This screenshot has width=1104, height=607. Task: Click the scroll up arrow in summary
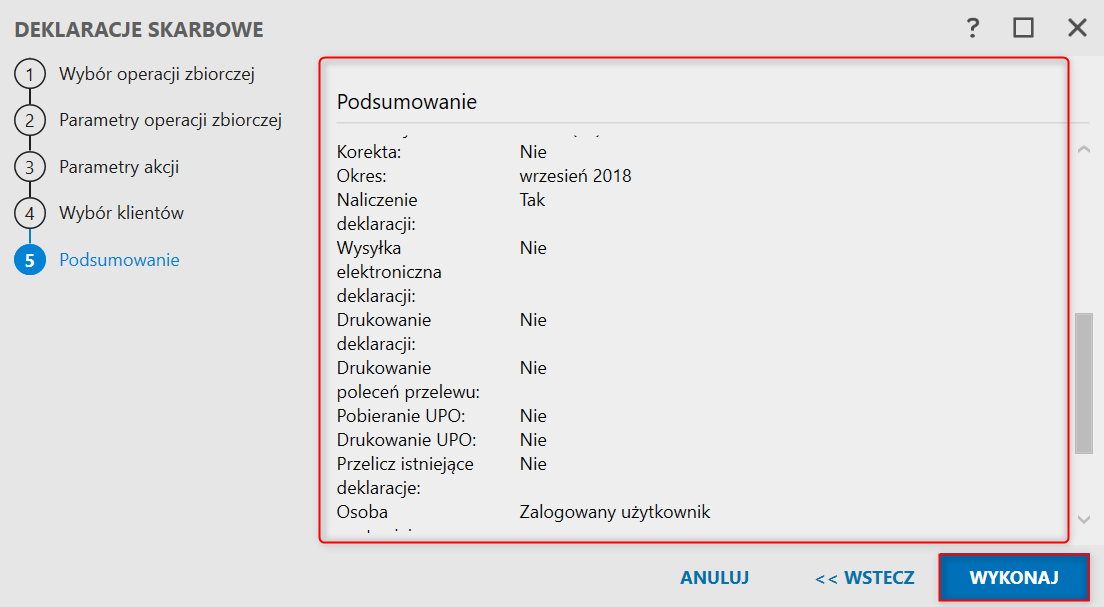click(1084, 149)
